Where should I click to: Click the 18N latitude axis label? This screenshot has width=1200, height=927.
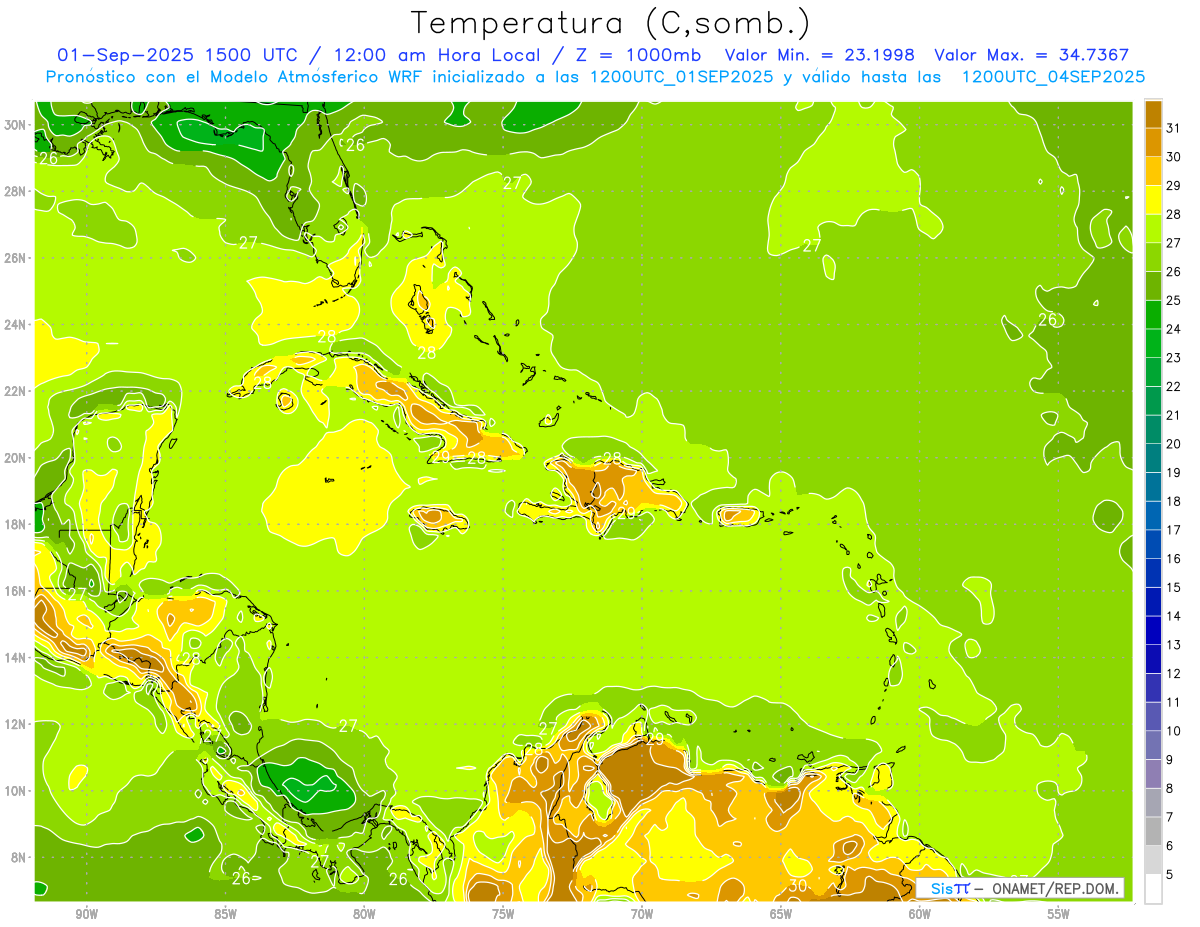pyautogui.click(x=15, y=524)
